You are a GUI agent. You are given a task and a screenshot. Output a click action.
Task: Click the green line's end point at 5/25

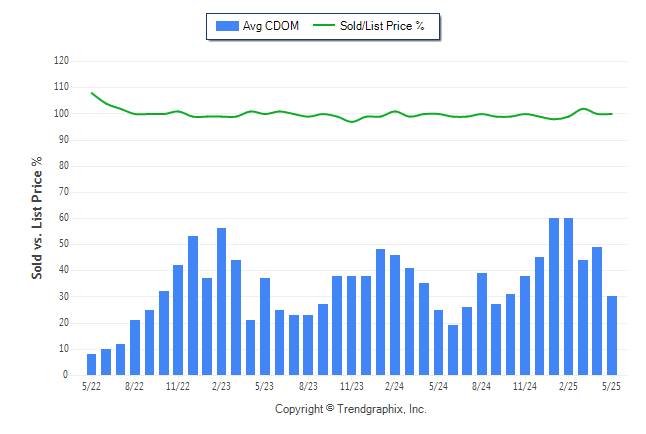[x=612, y=114]
